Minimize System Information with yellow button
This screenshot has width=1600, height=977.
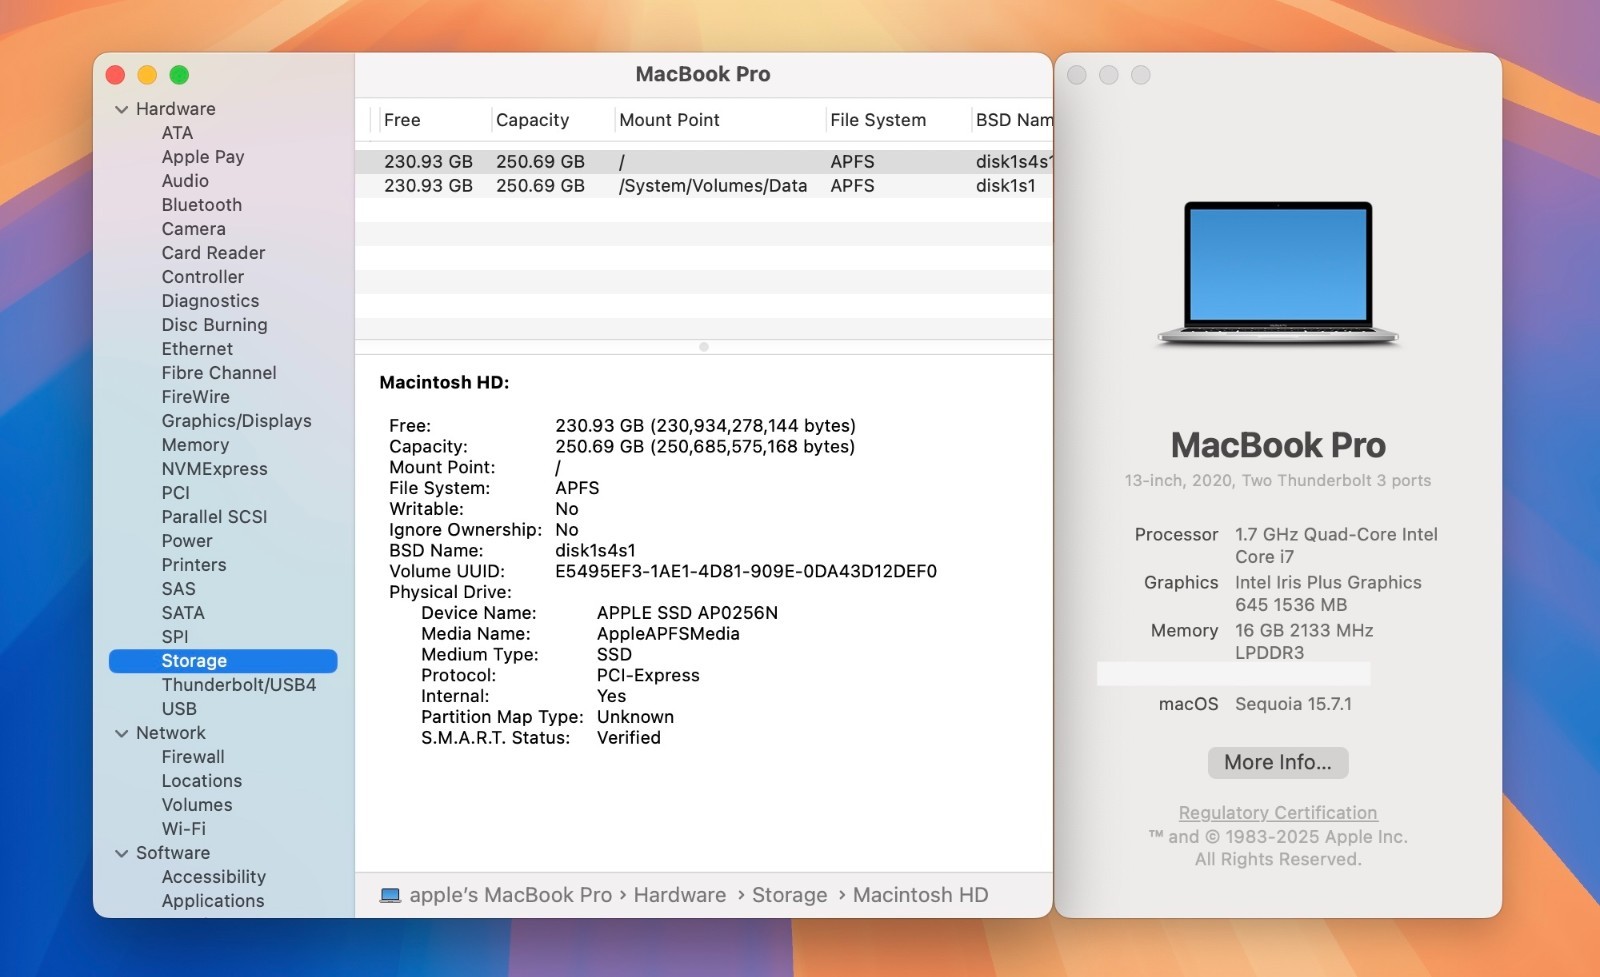[x=147, y=75]
